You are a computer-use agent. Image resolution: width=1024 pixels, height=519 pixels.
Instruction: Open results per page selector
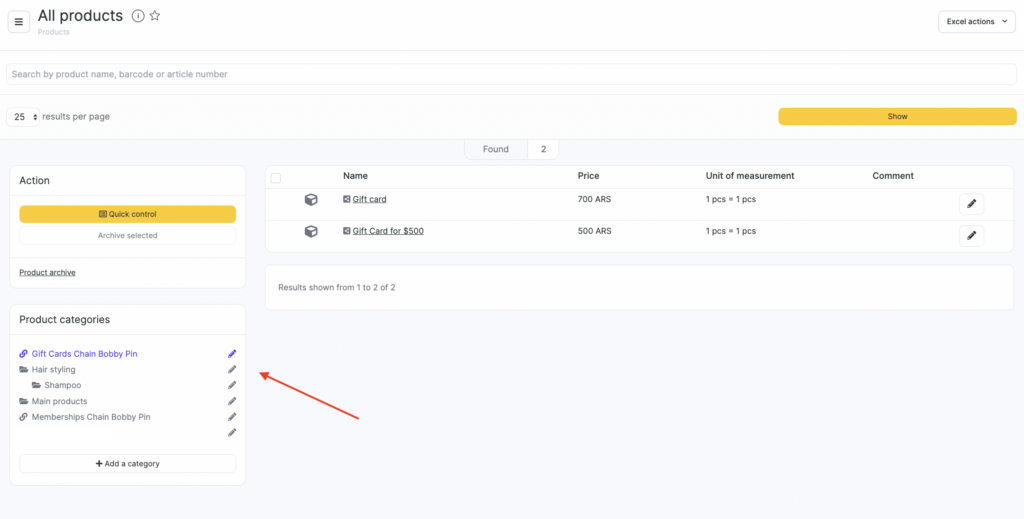tap(23, 117)
